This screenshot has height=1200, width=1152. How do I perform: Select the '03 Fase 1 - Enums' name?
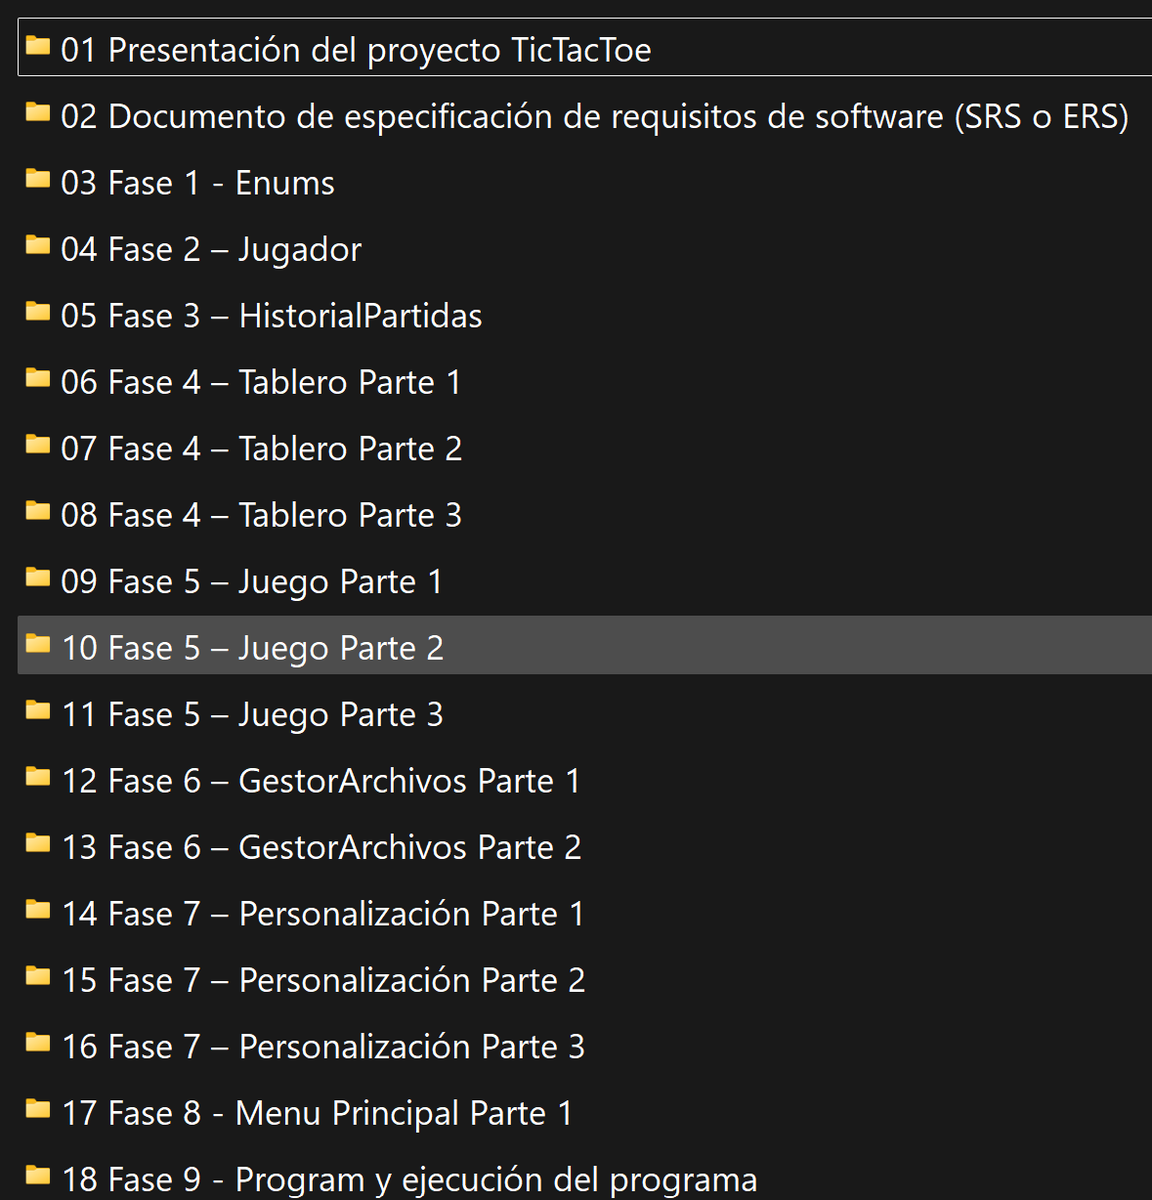pyautogui.click(x=198, y=183)
